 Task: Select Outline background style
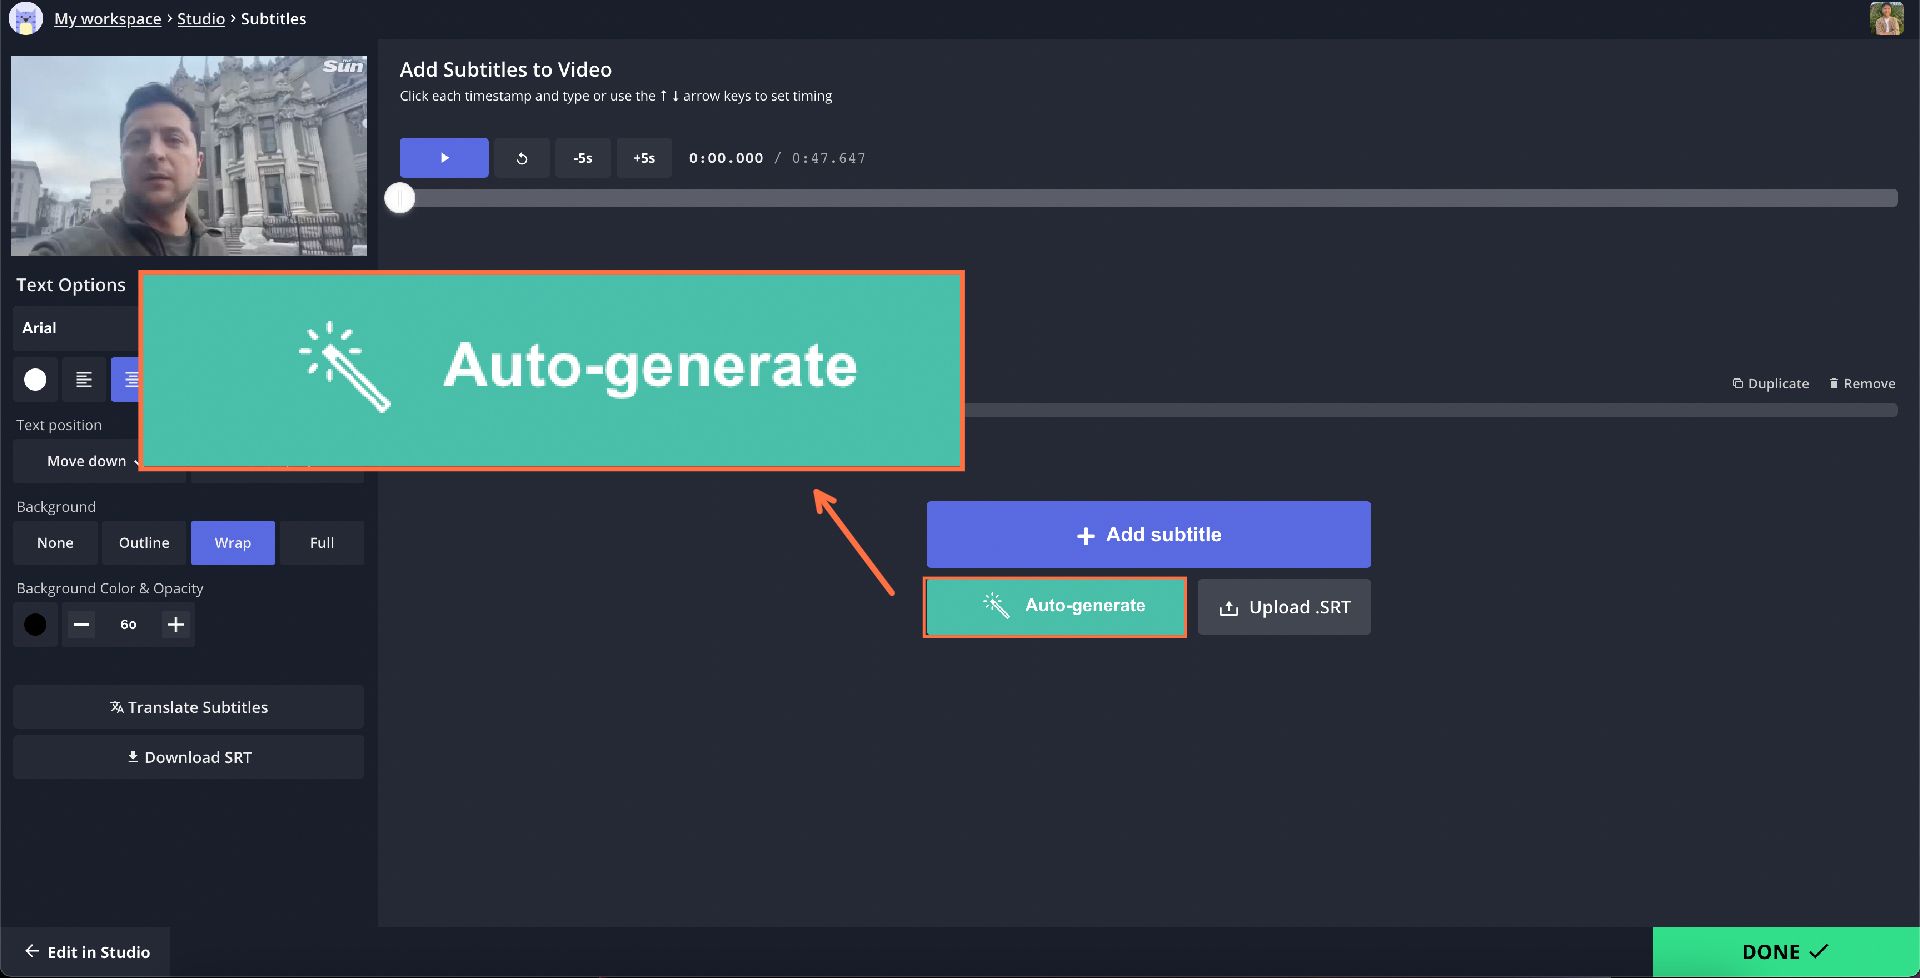pyautogui.click(x=144, y=543)
